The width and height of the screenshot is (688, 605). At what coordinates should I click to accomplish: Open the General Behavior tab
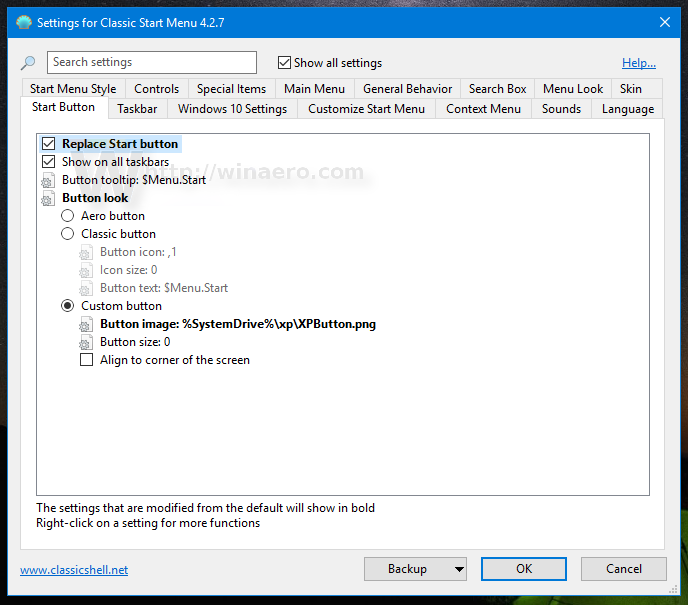pyautogui.click(x=407, y=89)
